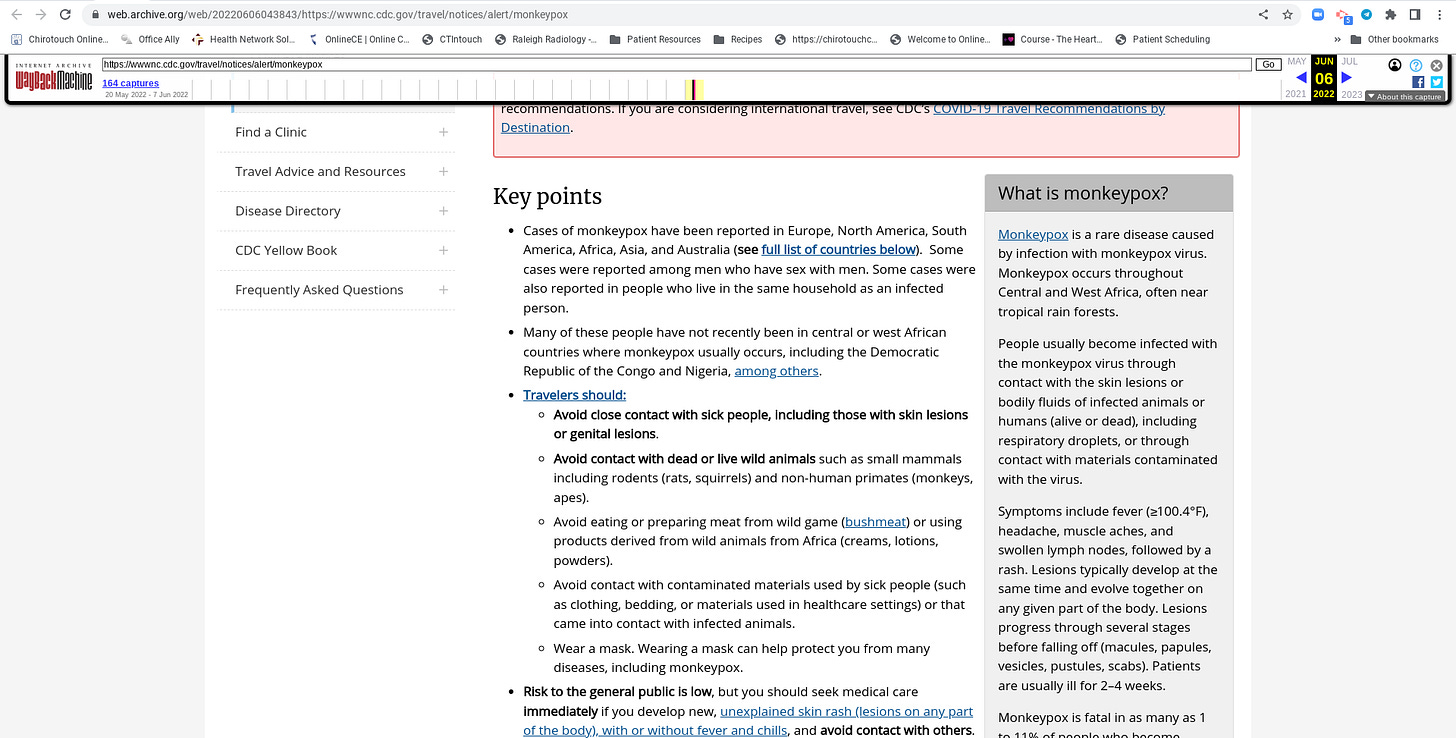The width and height of the screenshot is (1456, 738).
Task: Click the browser forward arrow
Action: [40, 15]
